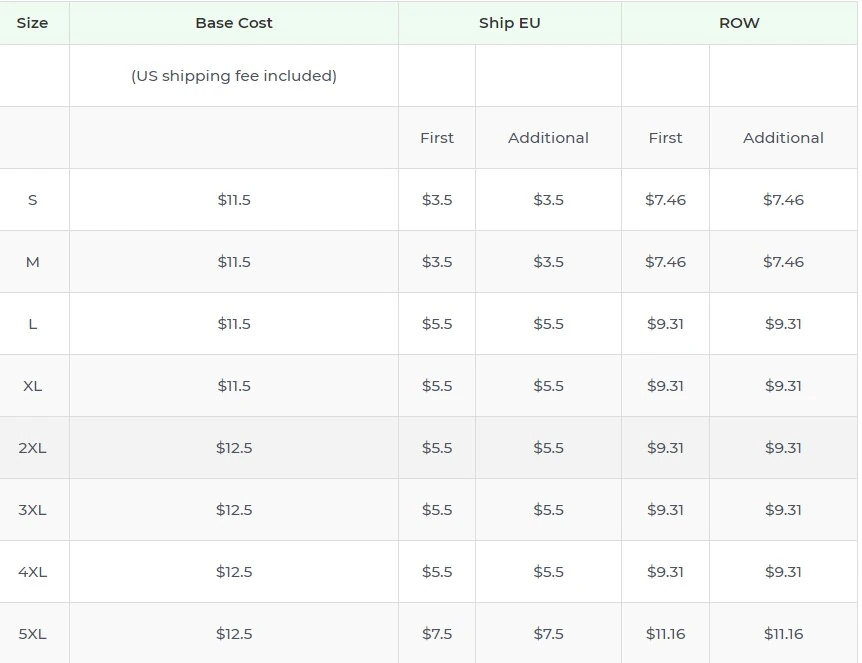
Task: Click the Size column header
Action: click(x=34, y=22)
